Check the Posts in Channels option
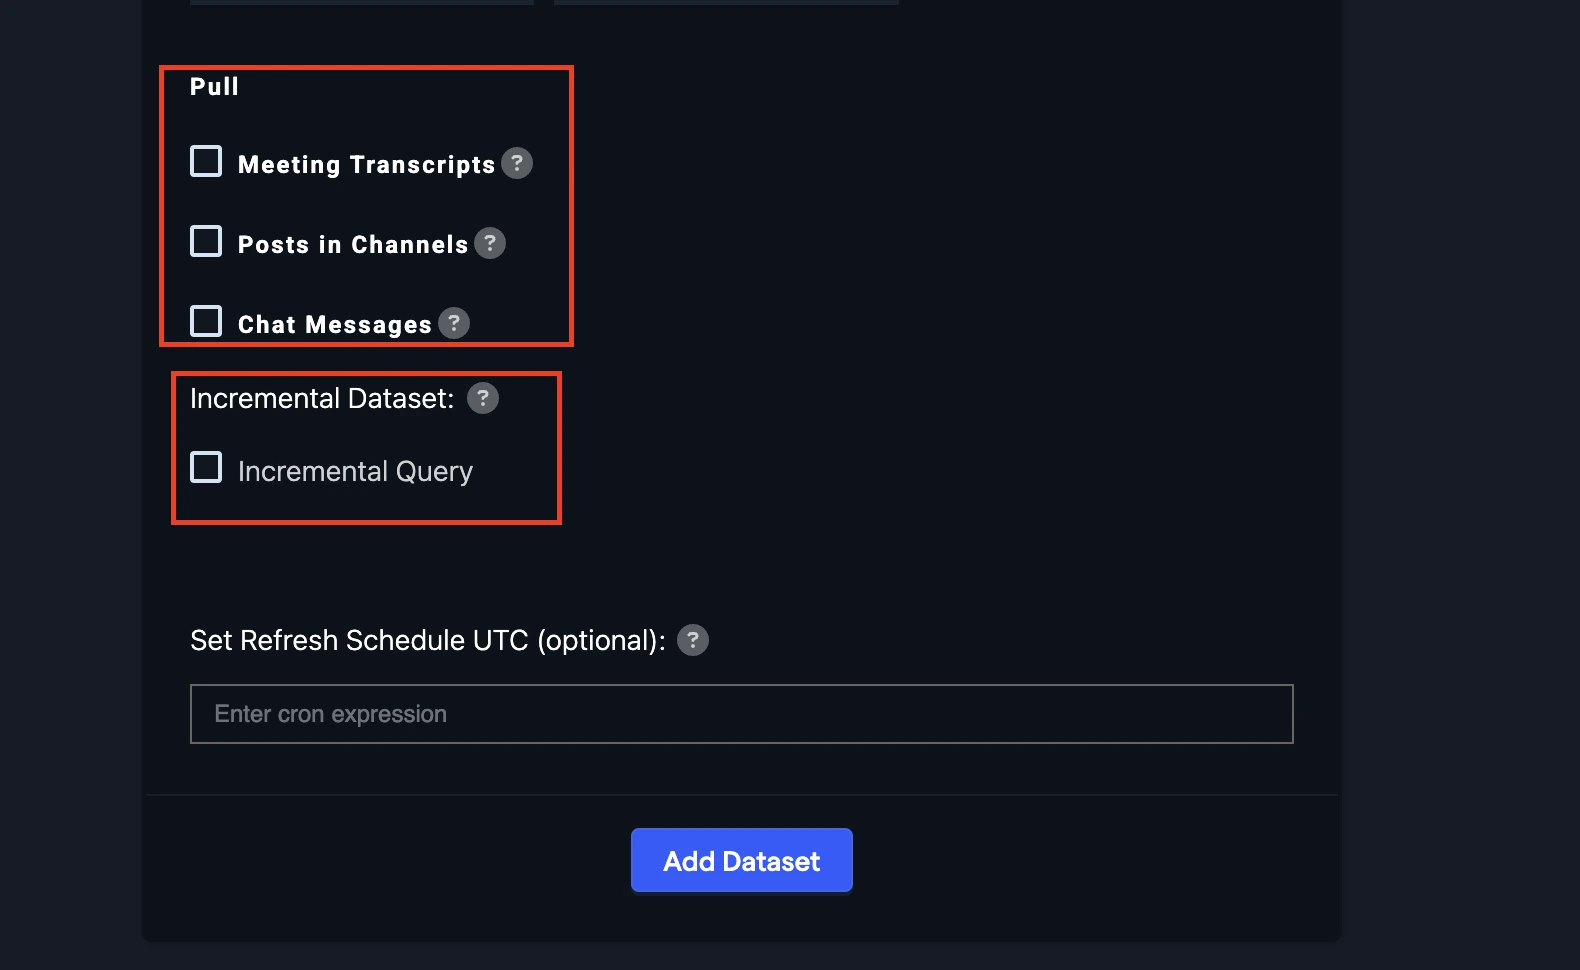Viewport: 1580px width, 970px height. tap(205, 240)
